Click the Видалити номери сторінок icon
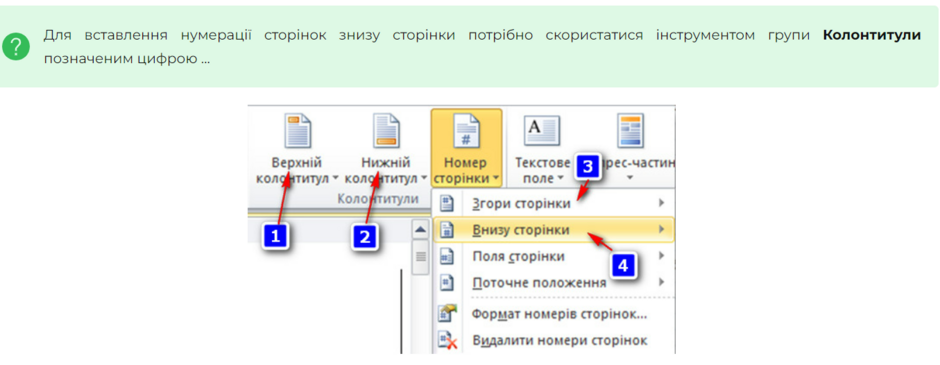The height and width of the screenshot is (365, 940). tap(448, 340)
